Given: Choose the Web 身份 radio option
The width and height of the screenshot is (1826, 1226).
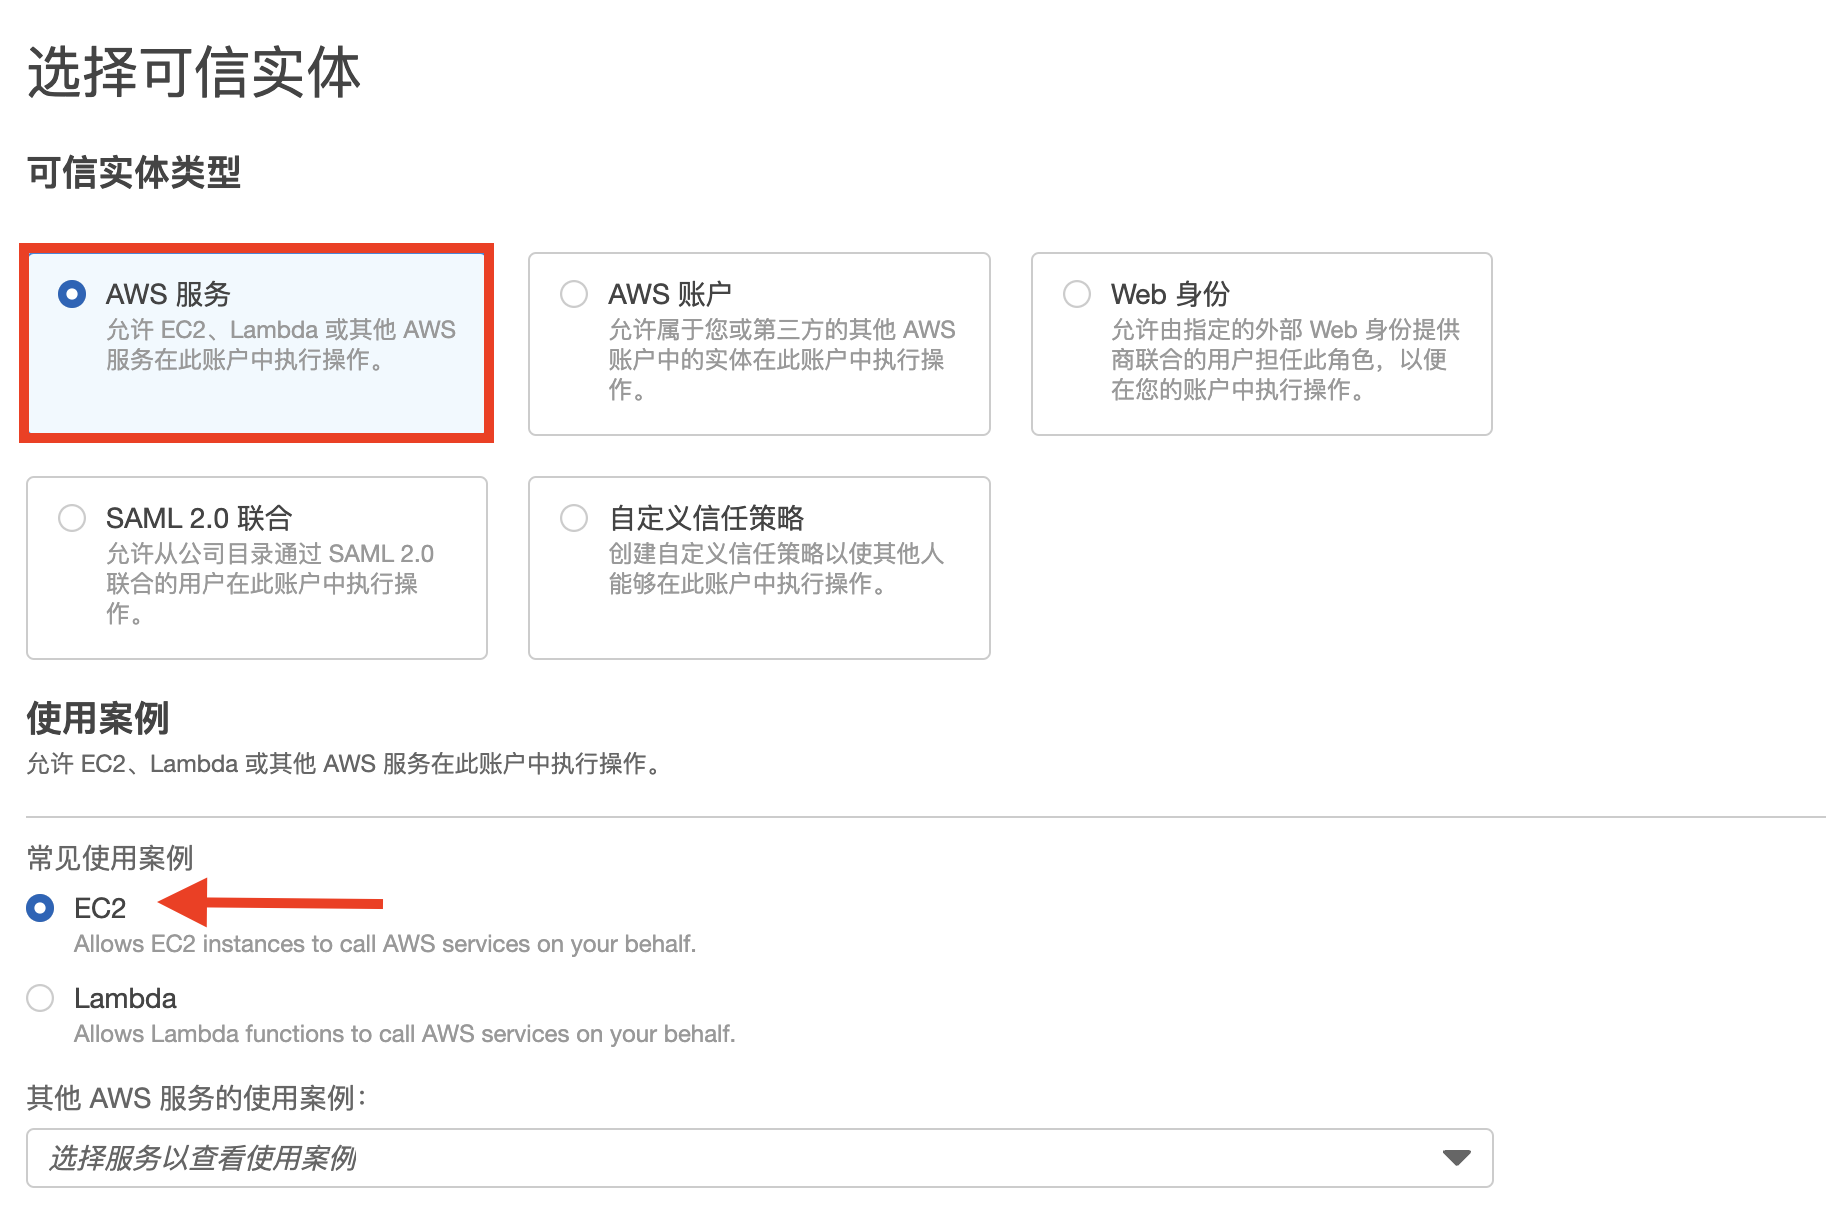Looking at the screenshot, I should coord(1077,294).
